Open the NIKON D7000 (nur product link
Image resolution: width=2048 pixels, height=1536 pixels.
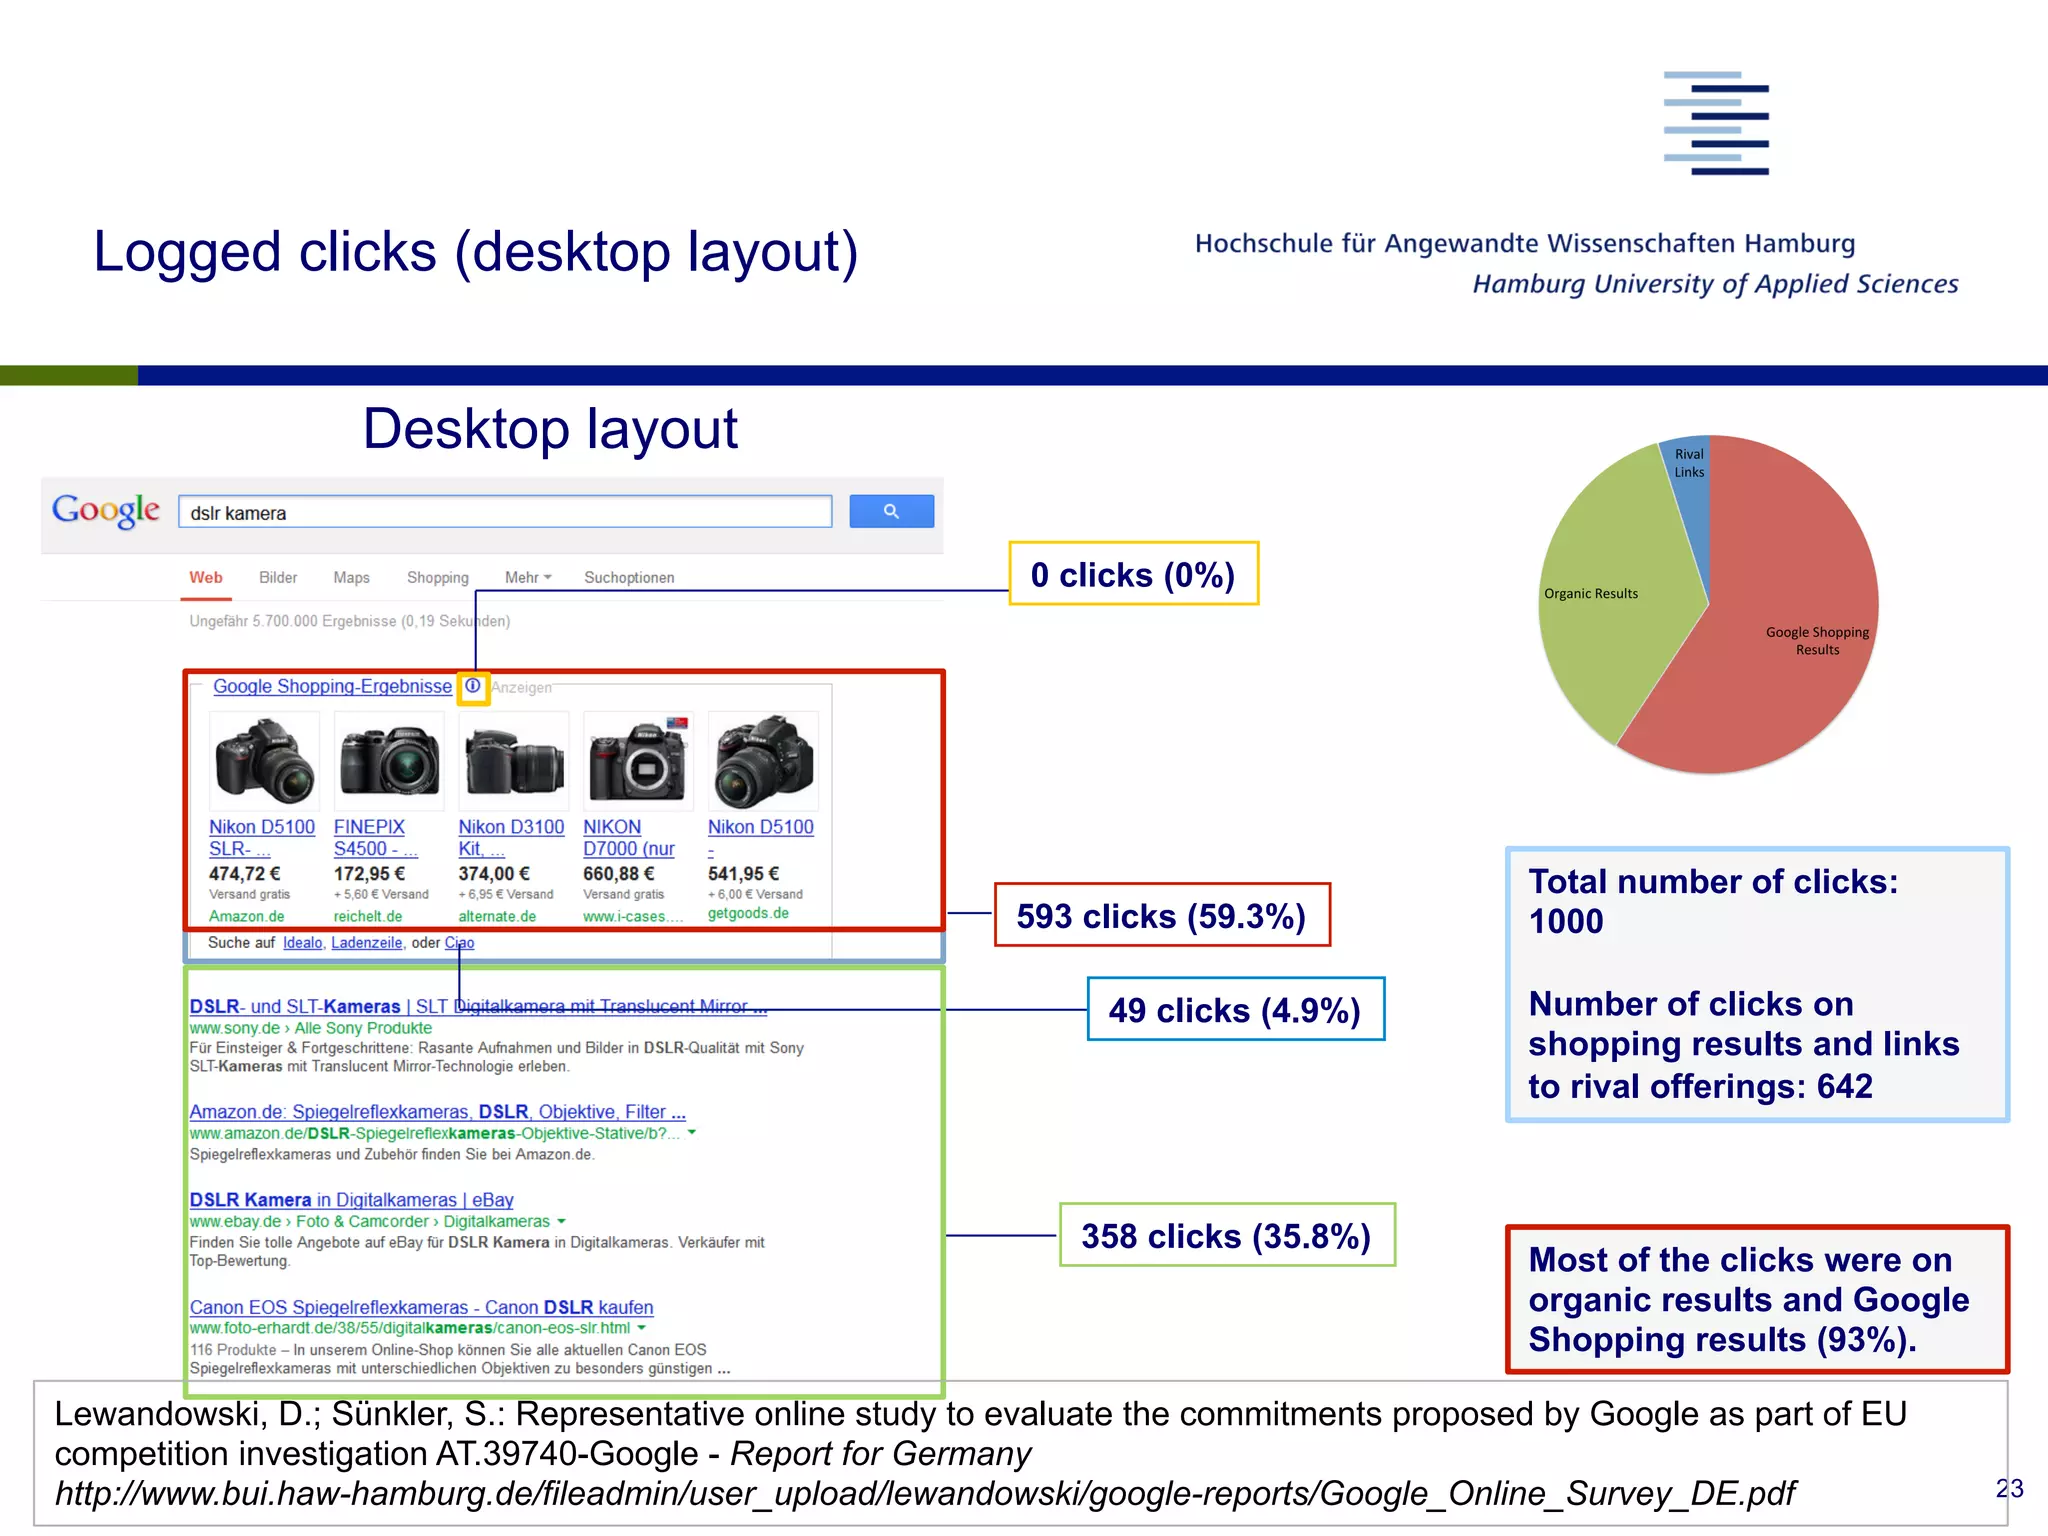pyautogui.click(x=629, y=838)
